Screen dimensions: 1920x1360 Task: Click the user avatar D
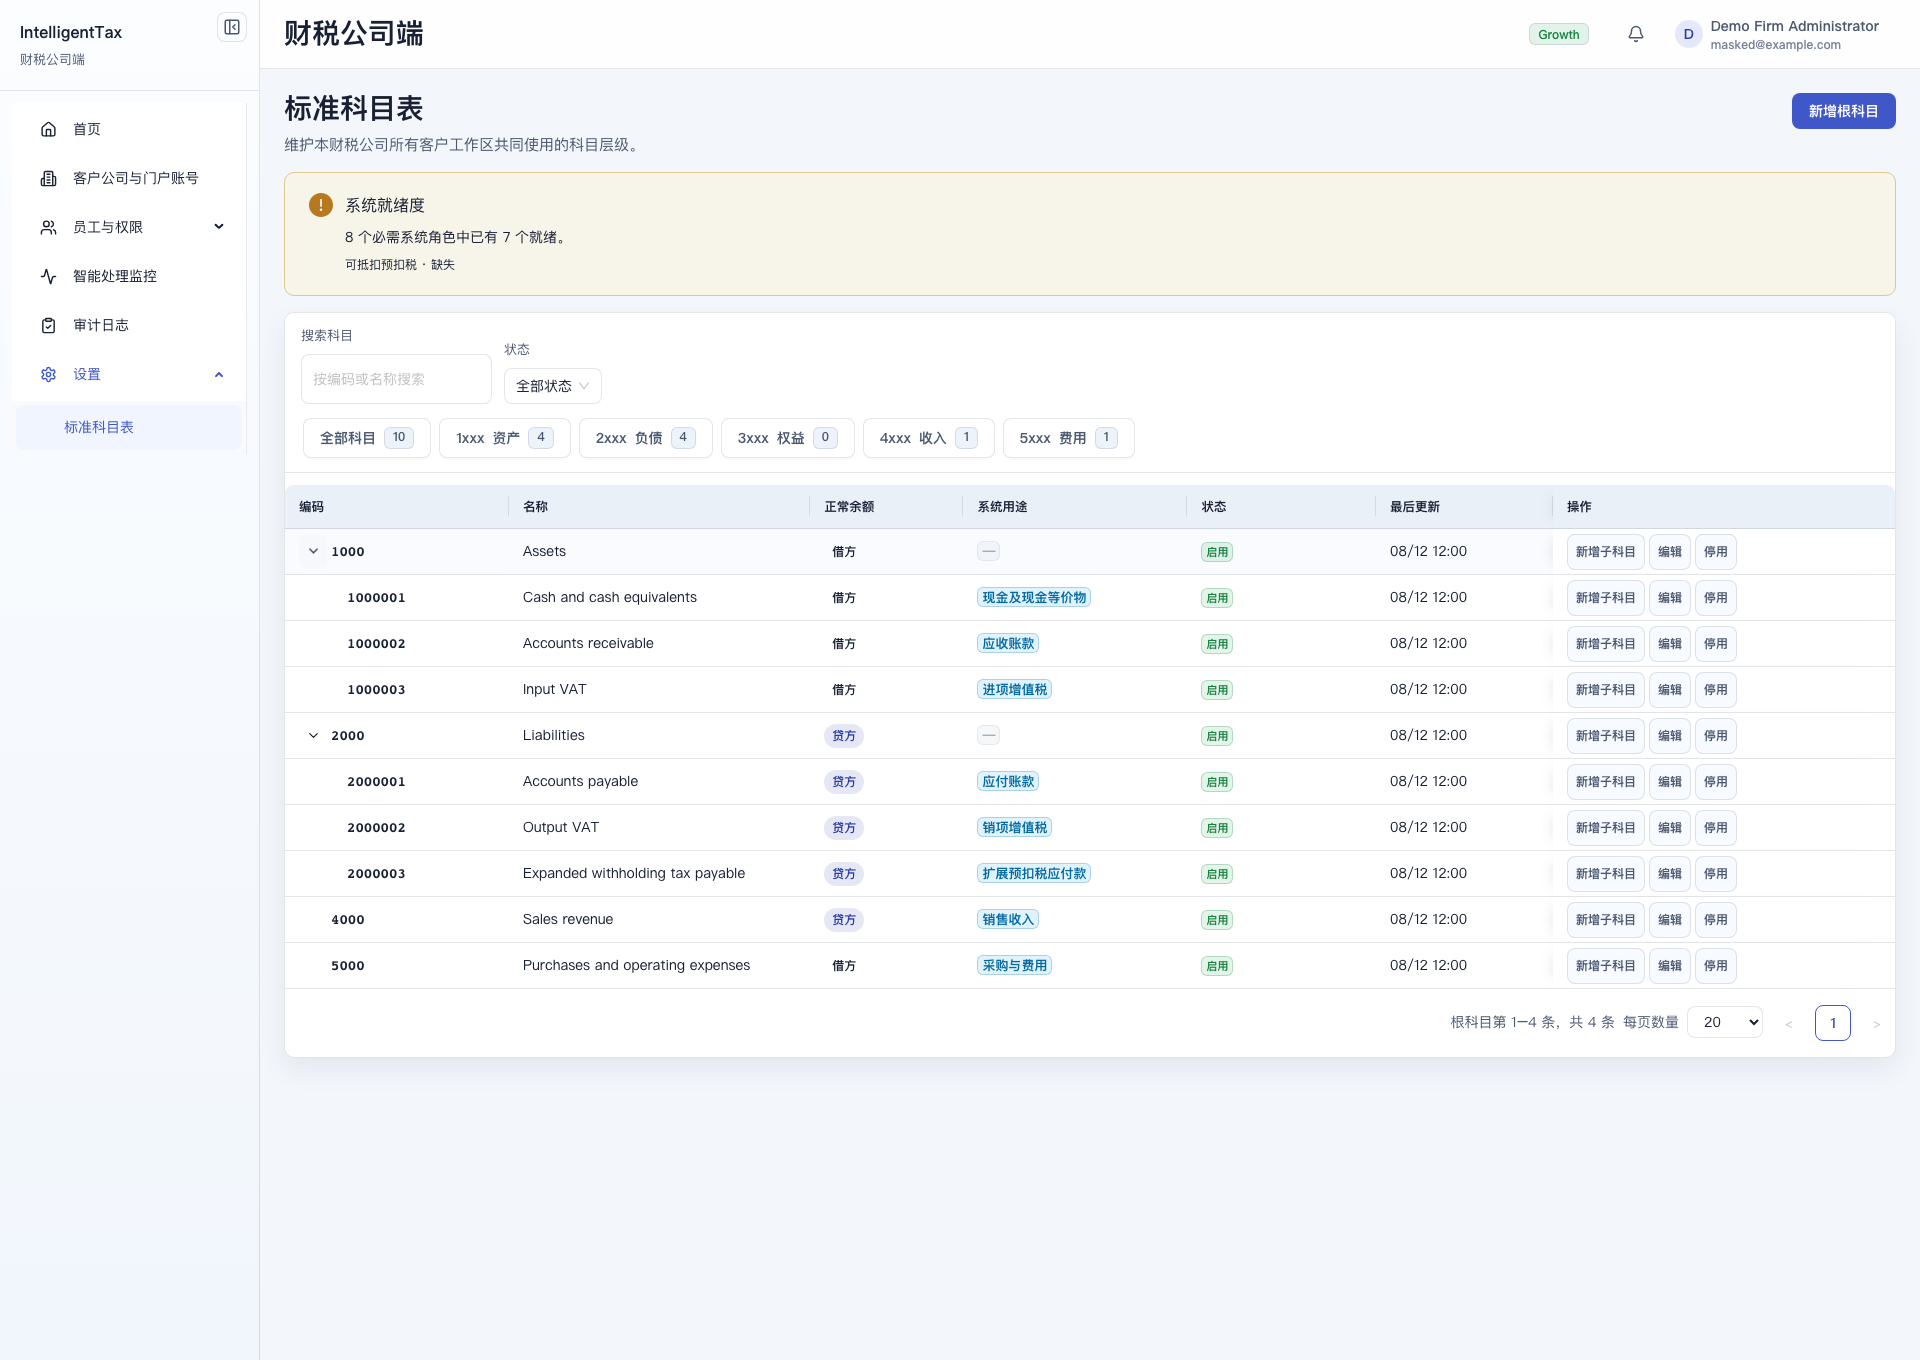pos(1688,34)
